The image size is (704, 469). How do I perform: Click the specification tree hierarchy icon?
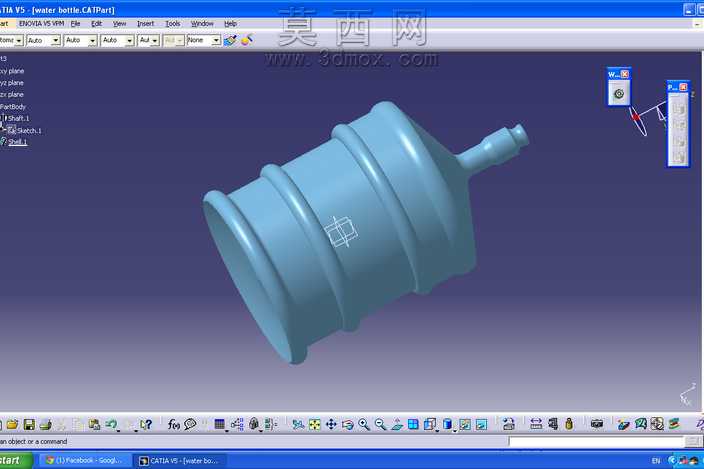click(x=237, y=424)
